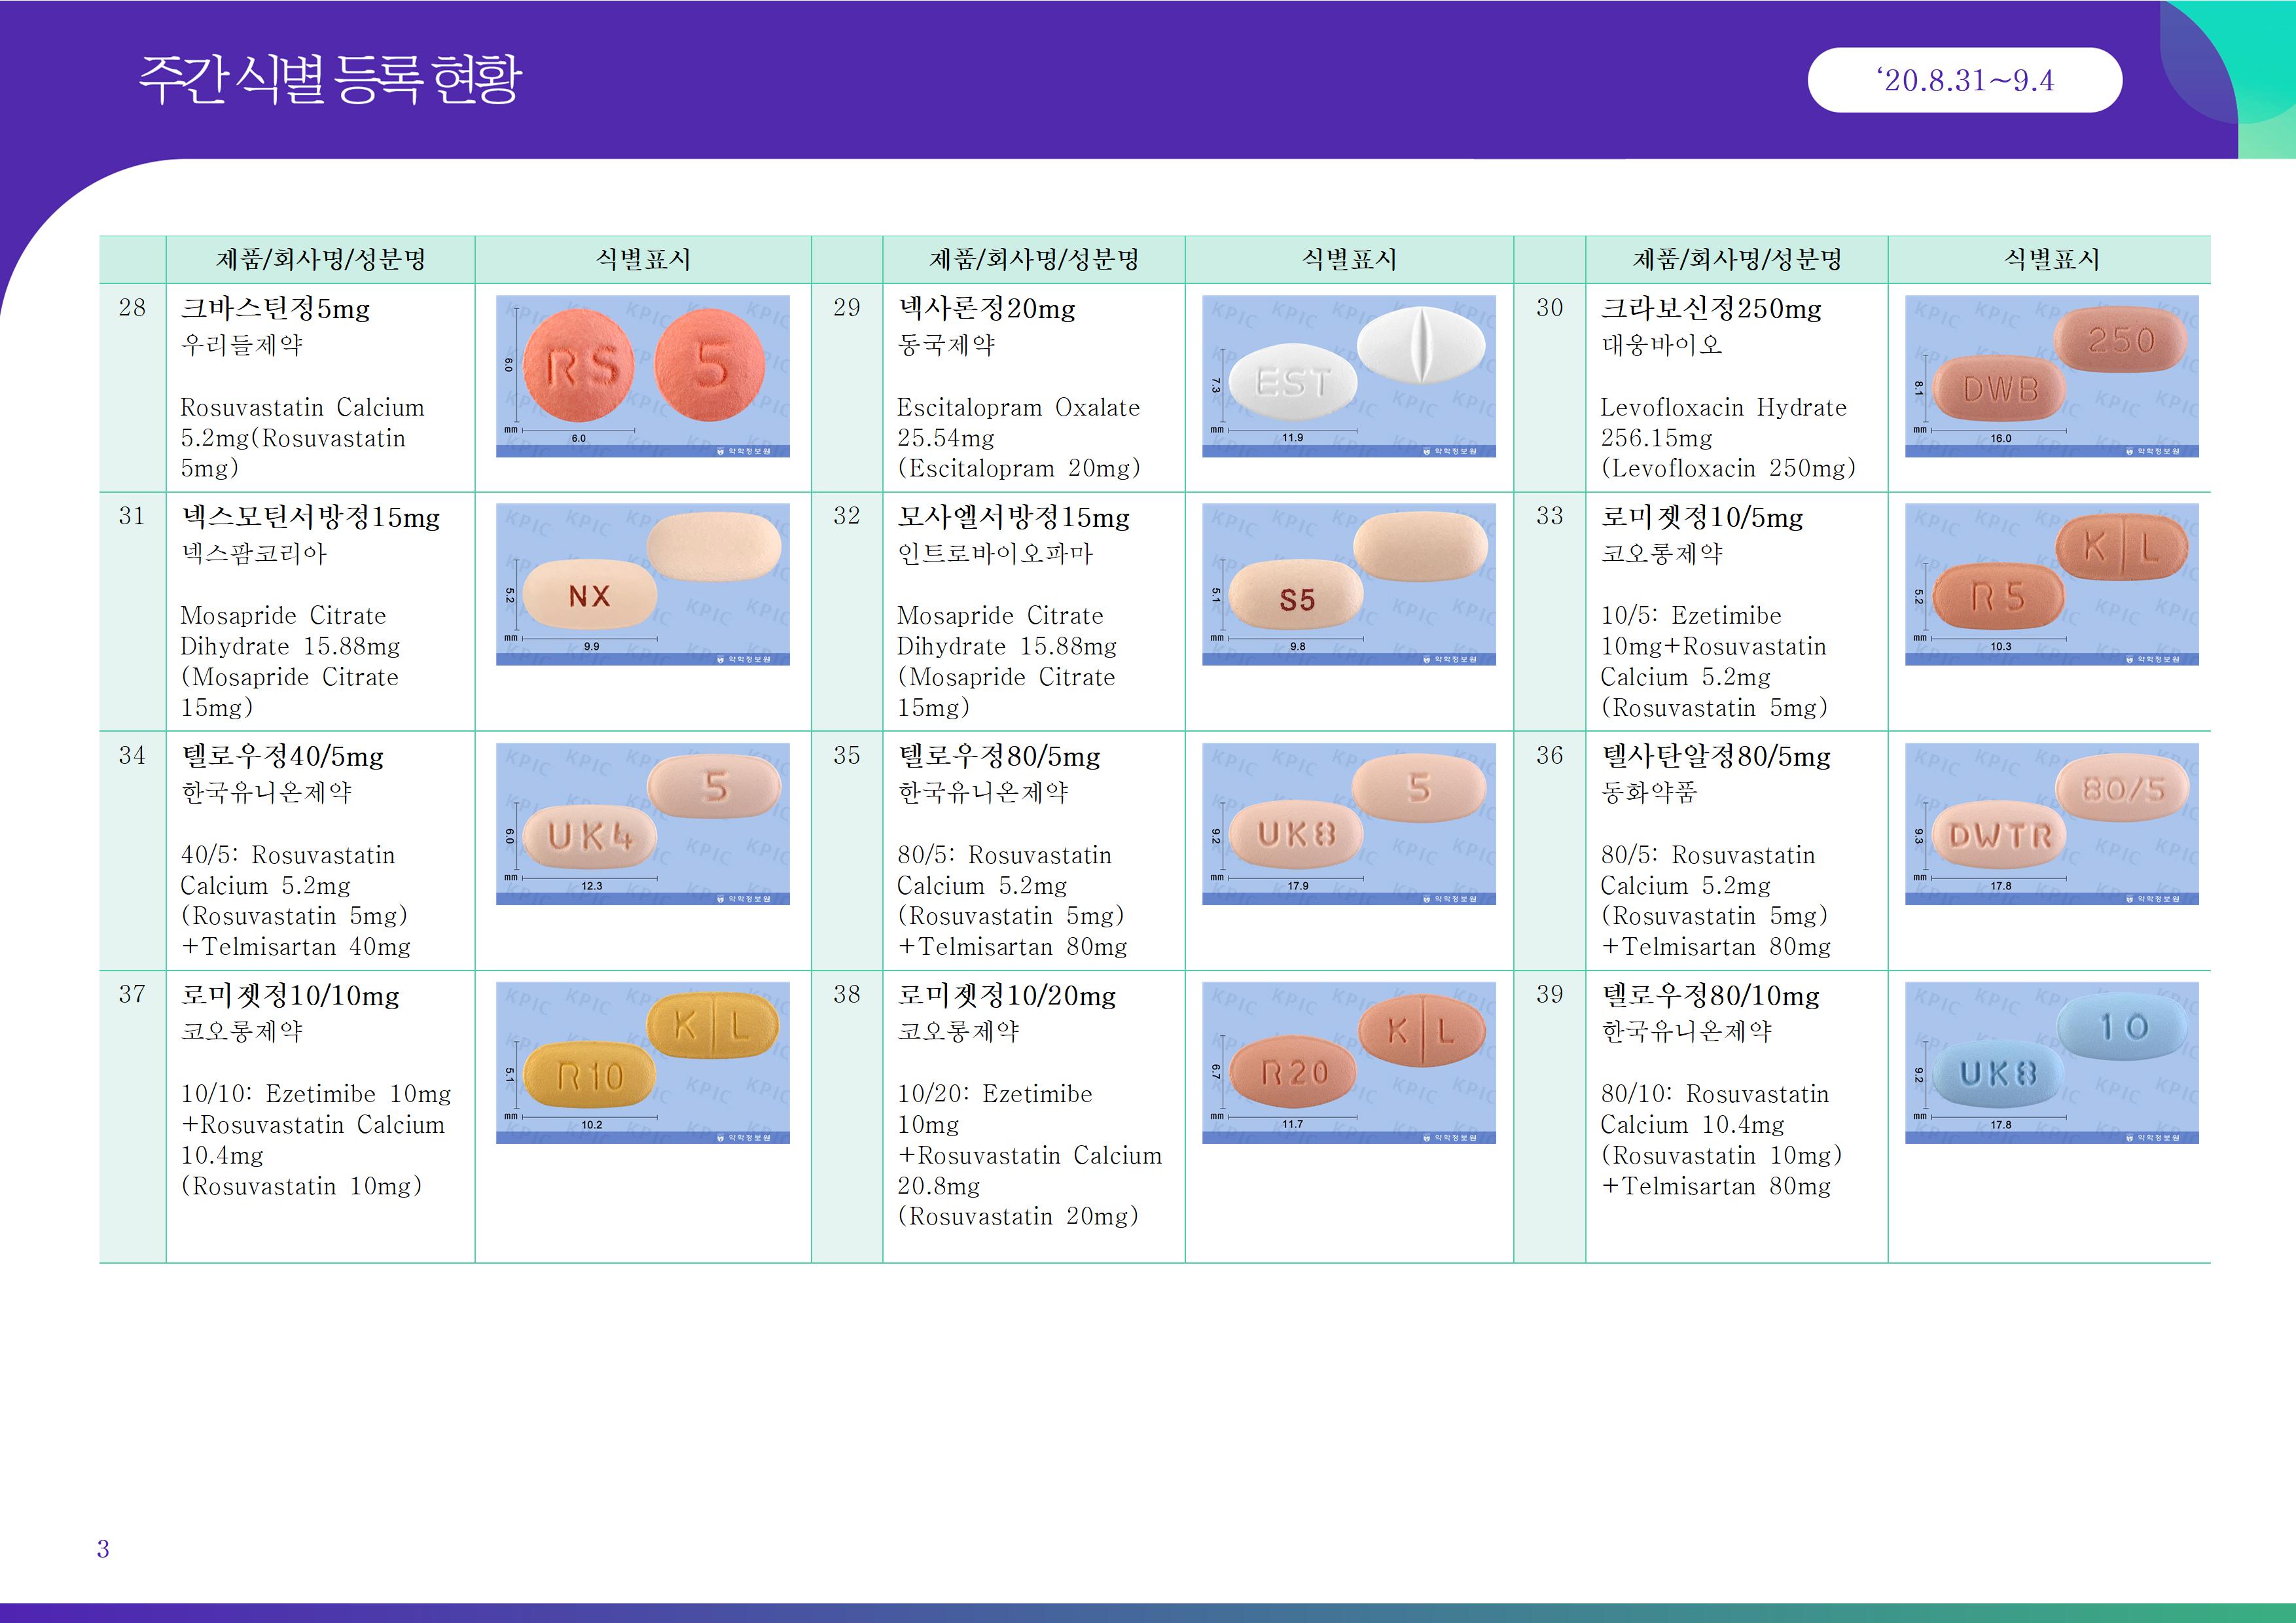The width and height of the screenshot is (2296, 1623).
Task: Click row number 35 cell
Action: click(x=846, y=756)
